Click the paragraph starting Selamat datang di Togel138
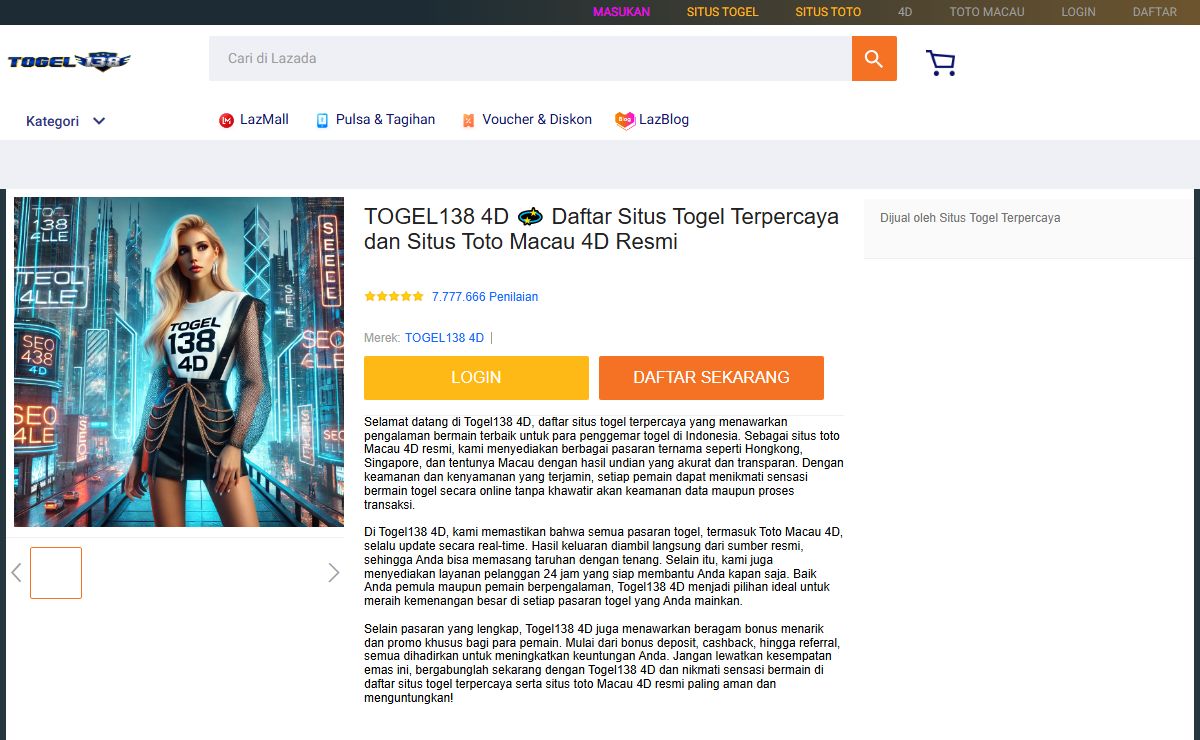This screenshot has width=1200, height=740. (x=604, y=463)
